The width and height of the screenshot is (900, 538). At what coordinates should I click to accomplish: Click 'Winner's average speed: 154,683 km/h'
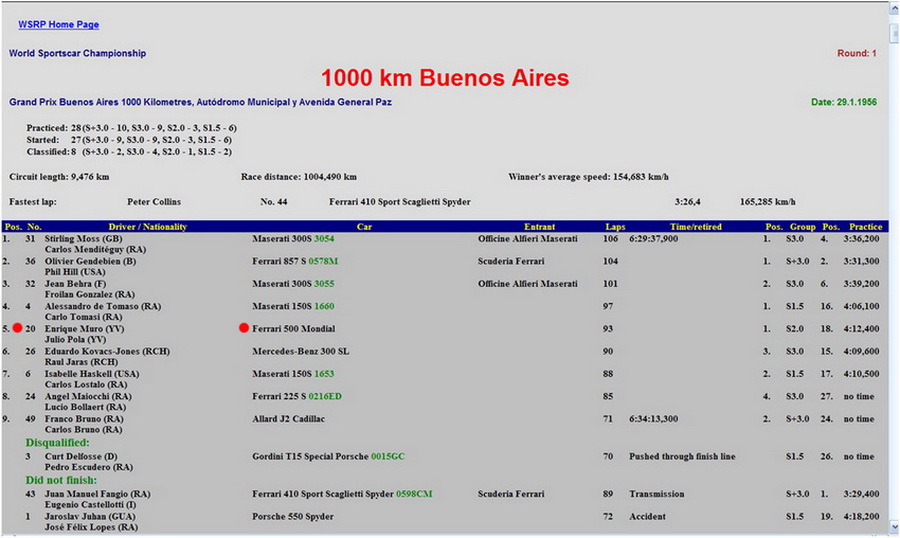click(x=588, y=177)
